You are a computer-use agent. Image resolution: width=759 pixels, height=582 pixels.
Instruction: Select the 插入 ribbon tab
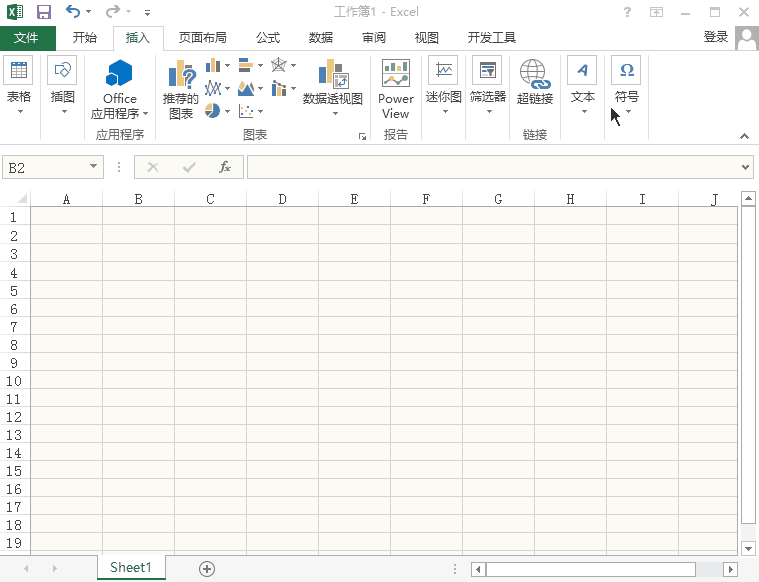tap(137, 38)
